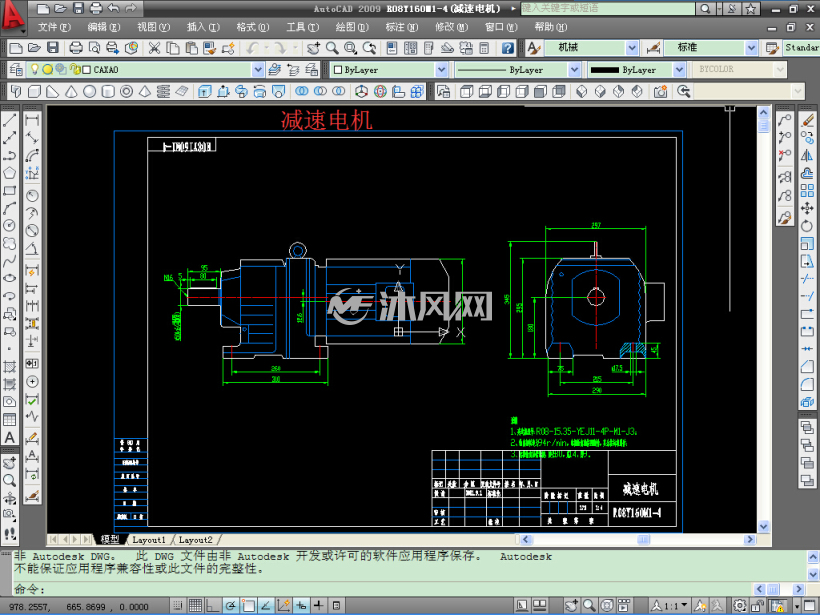Insert a Table with the table tool
This screenshot has height=615, width=820.
point(9,419)
